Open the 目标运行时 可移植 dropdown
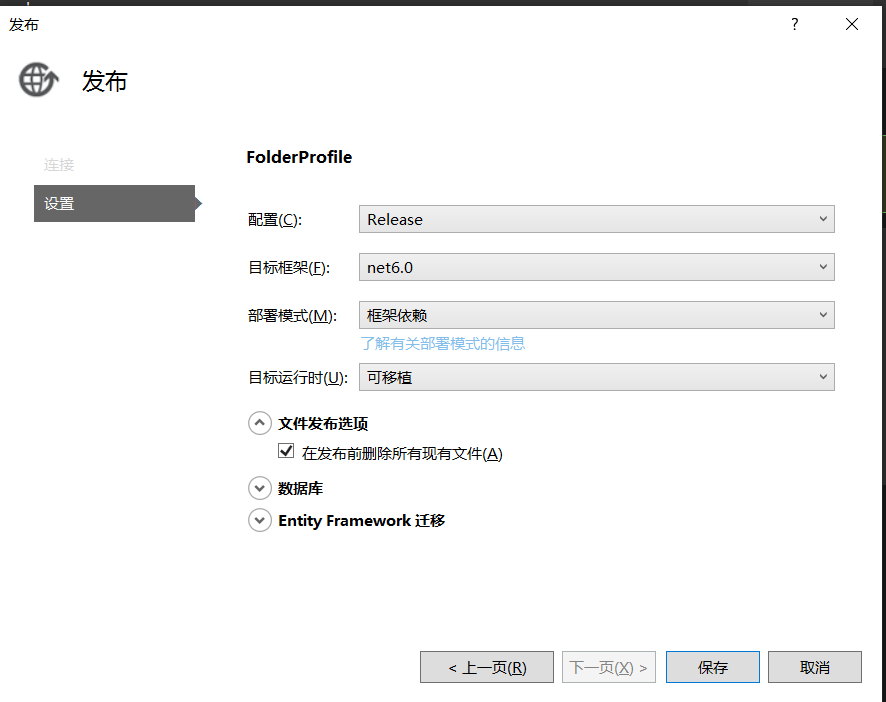 596,377
